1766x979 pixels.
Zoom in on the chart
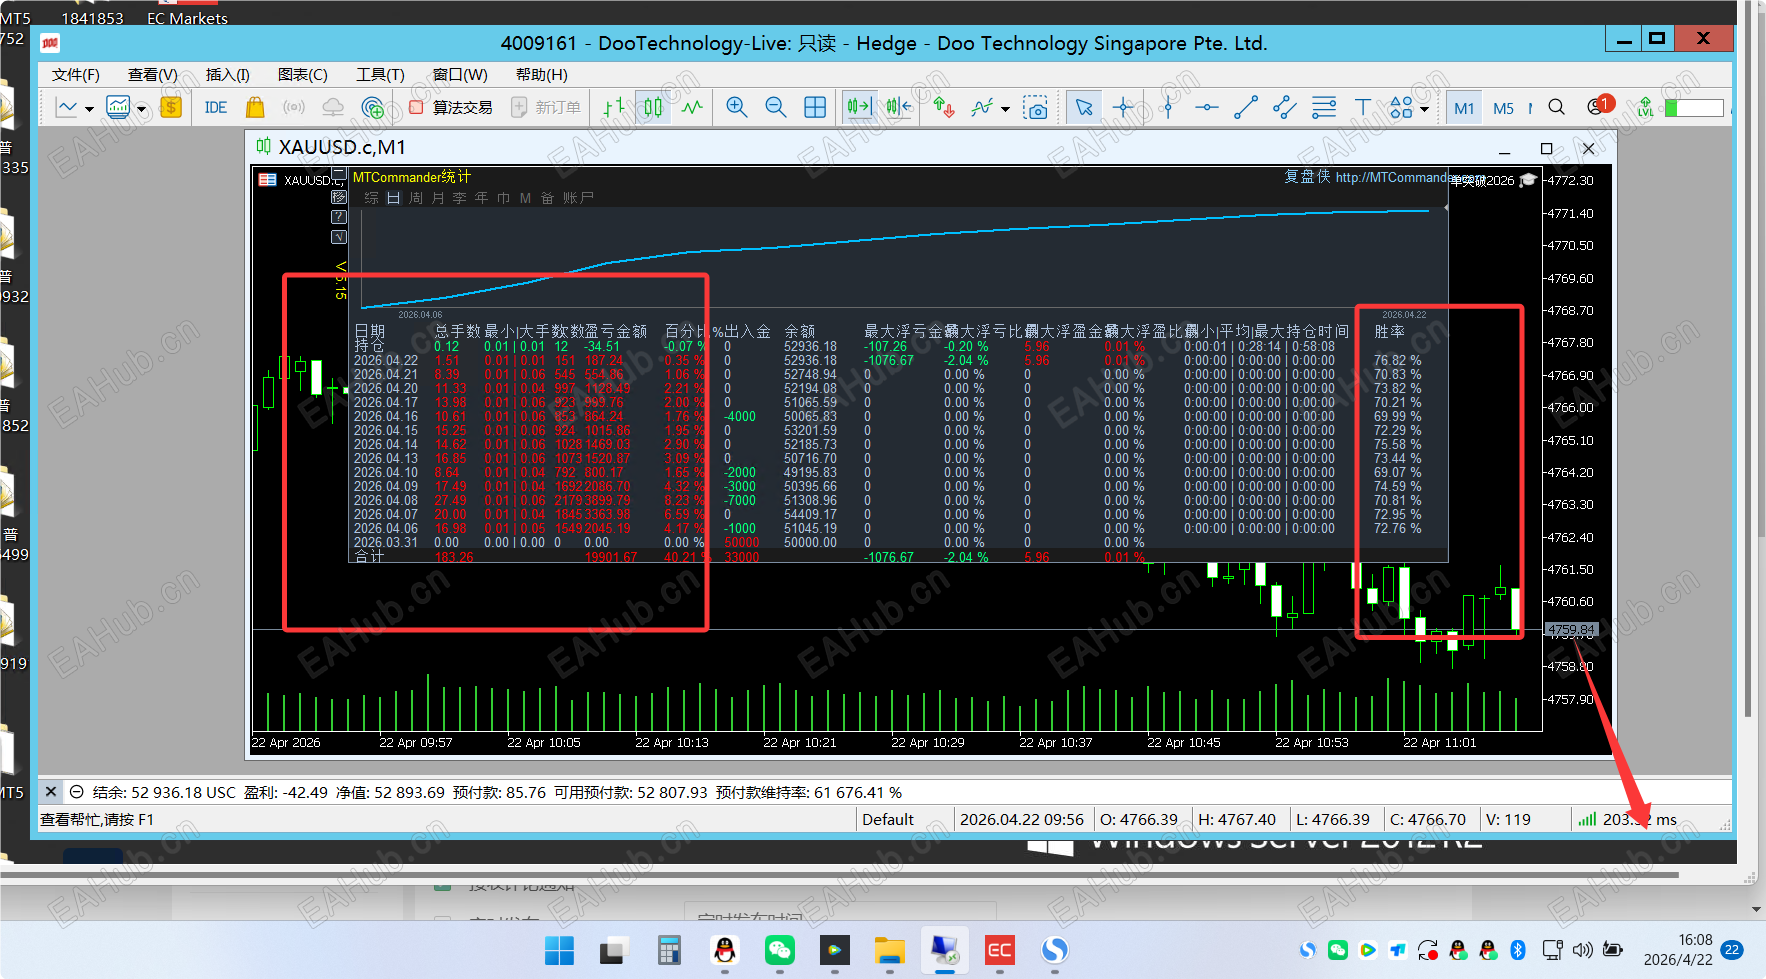point(737,107)
